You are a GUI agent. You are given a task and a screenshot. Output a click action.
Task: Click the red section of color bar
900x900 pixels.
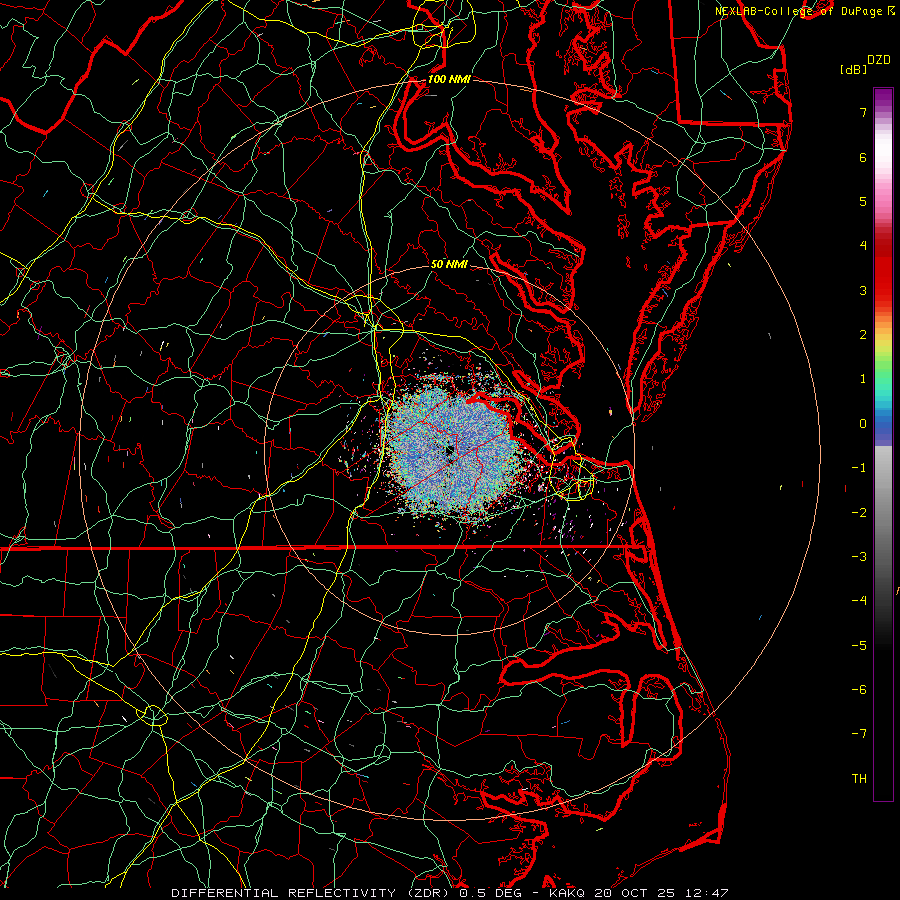pos(883,270)
